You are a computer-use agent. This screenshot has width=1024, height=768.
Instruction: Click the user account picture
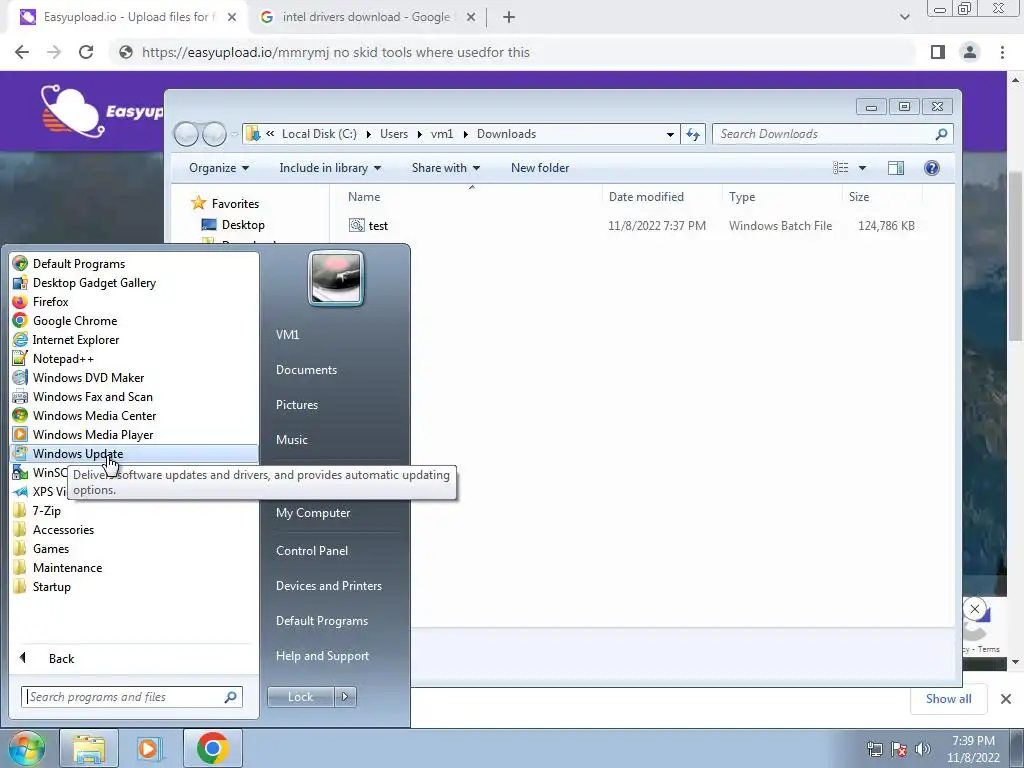pyautogui.click(x=336, y=279)
